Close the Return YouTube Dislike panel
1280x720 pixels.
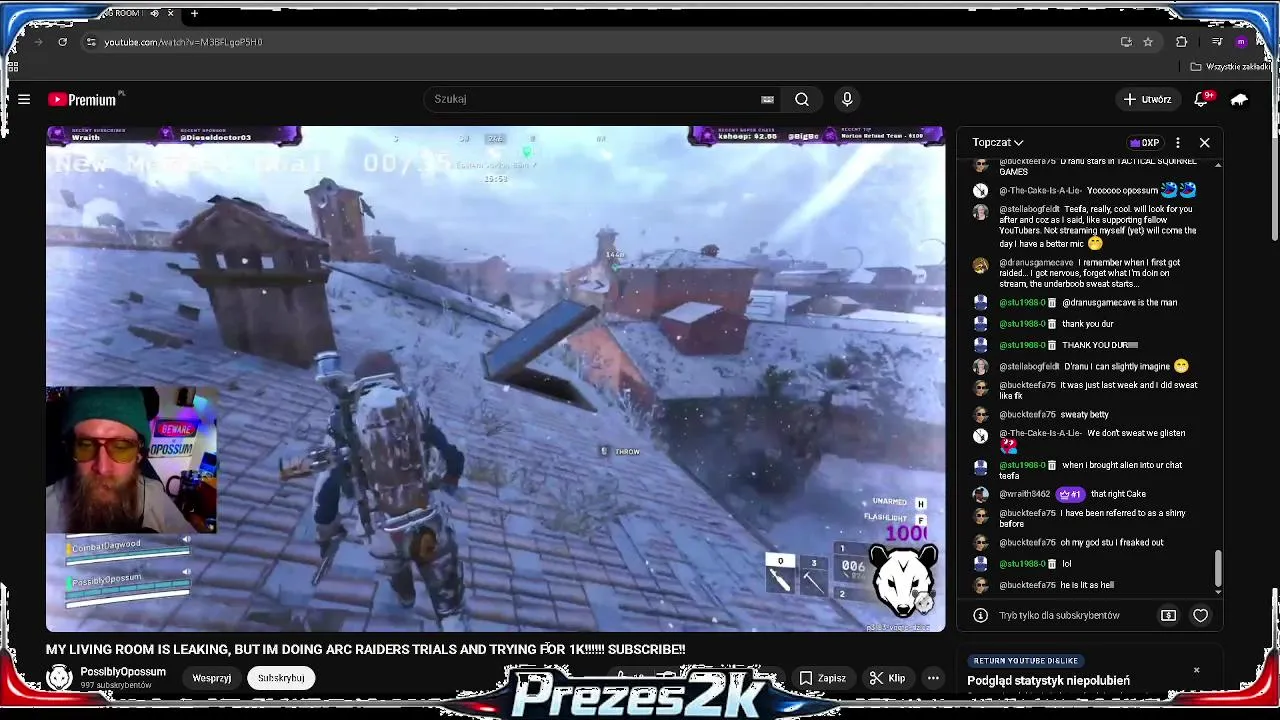click(1196, 669)
